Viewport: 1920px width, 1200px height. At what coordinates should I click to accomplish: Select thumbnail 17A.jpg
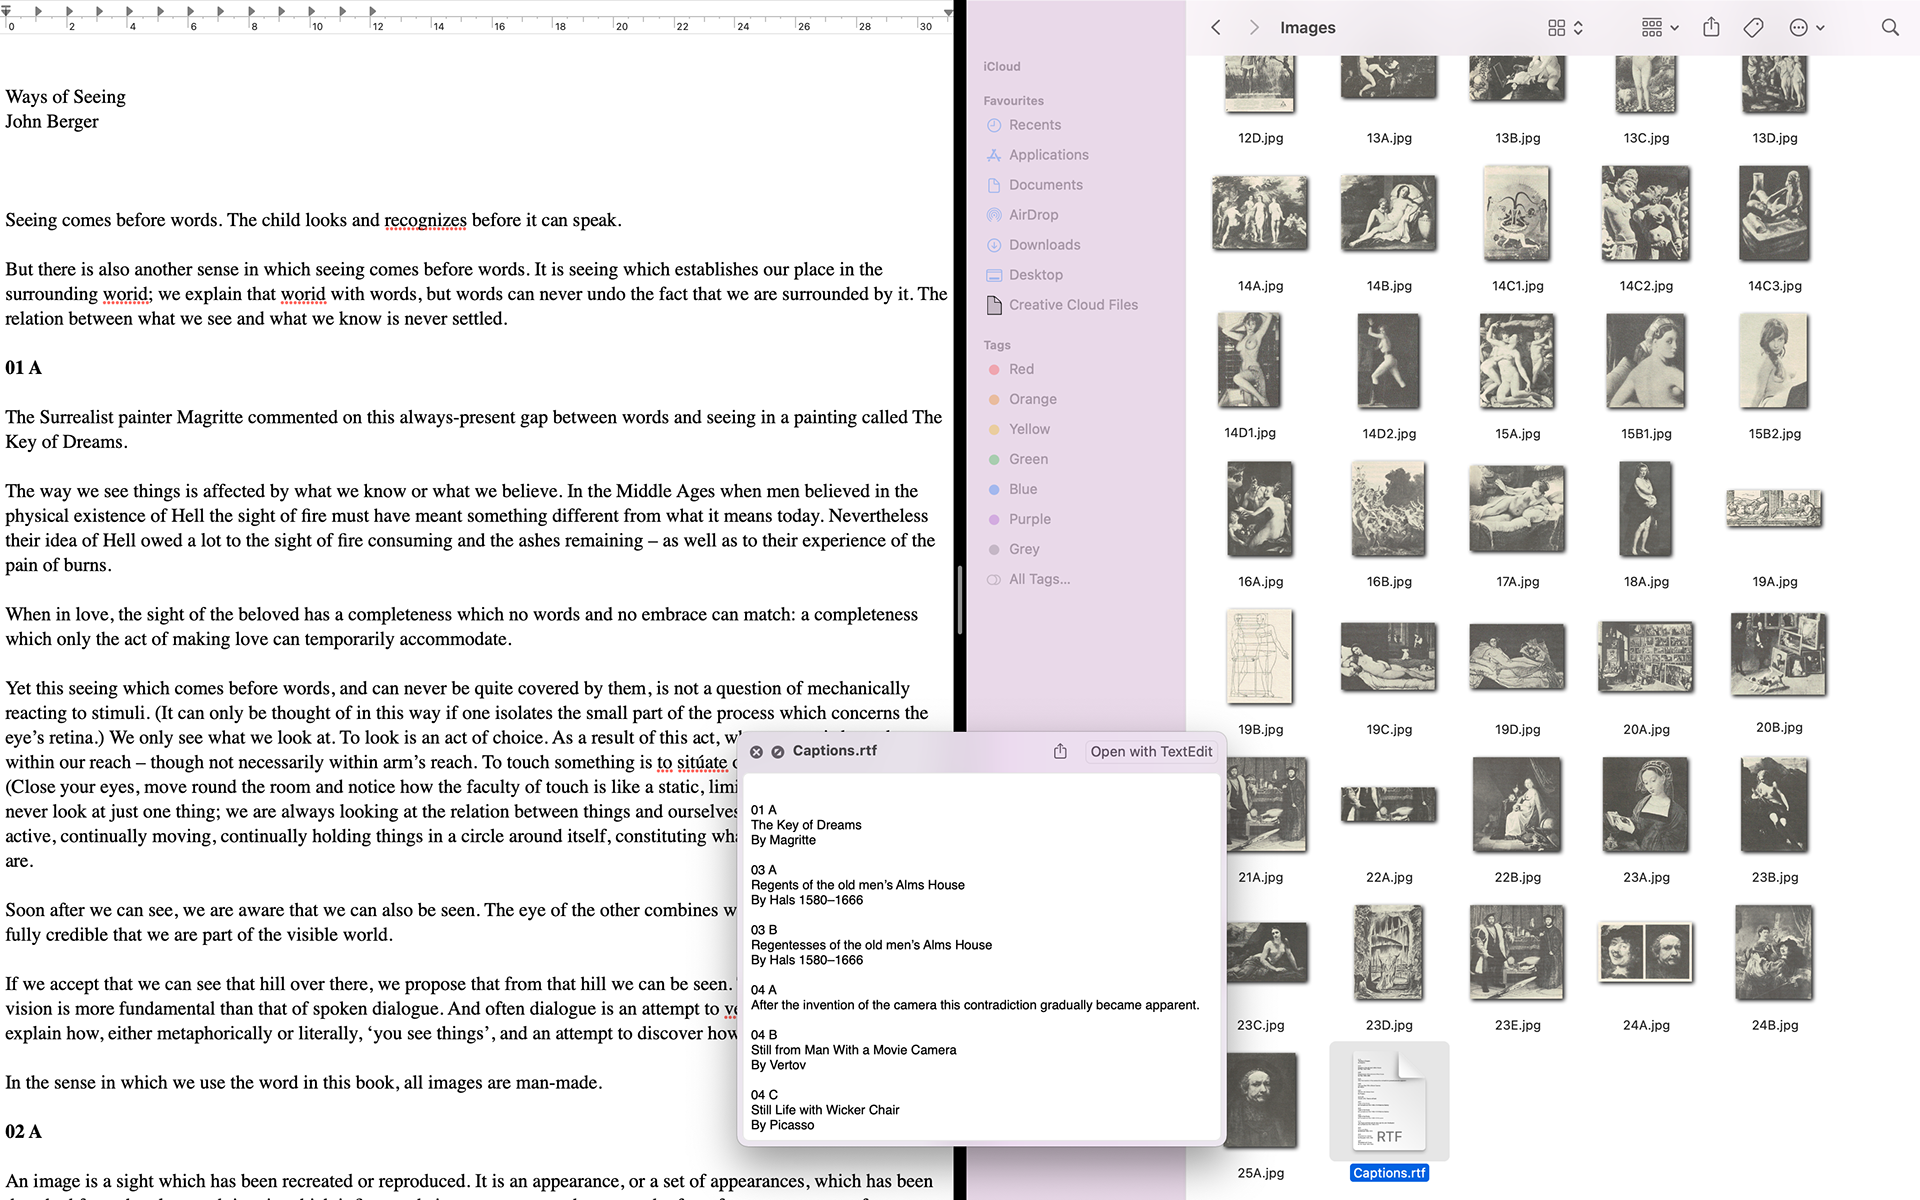click(x=1517, y=509)
